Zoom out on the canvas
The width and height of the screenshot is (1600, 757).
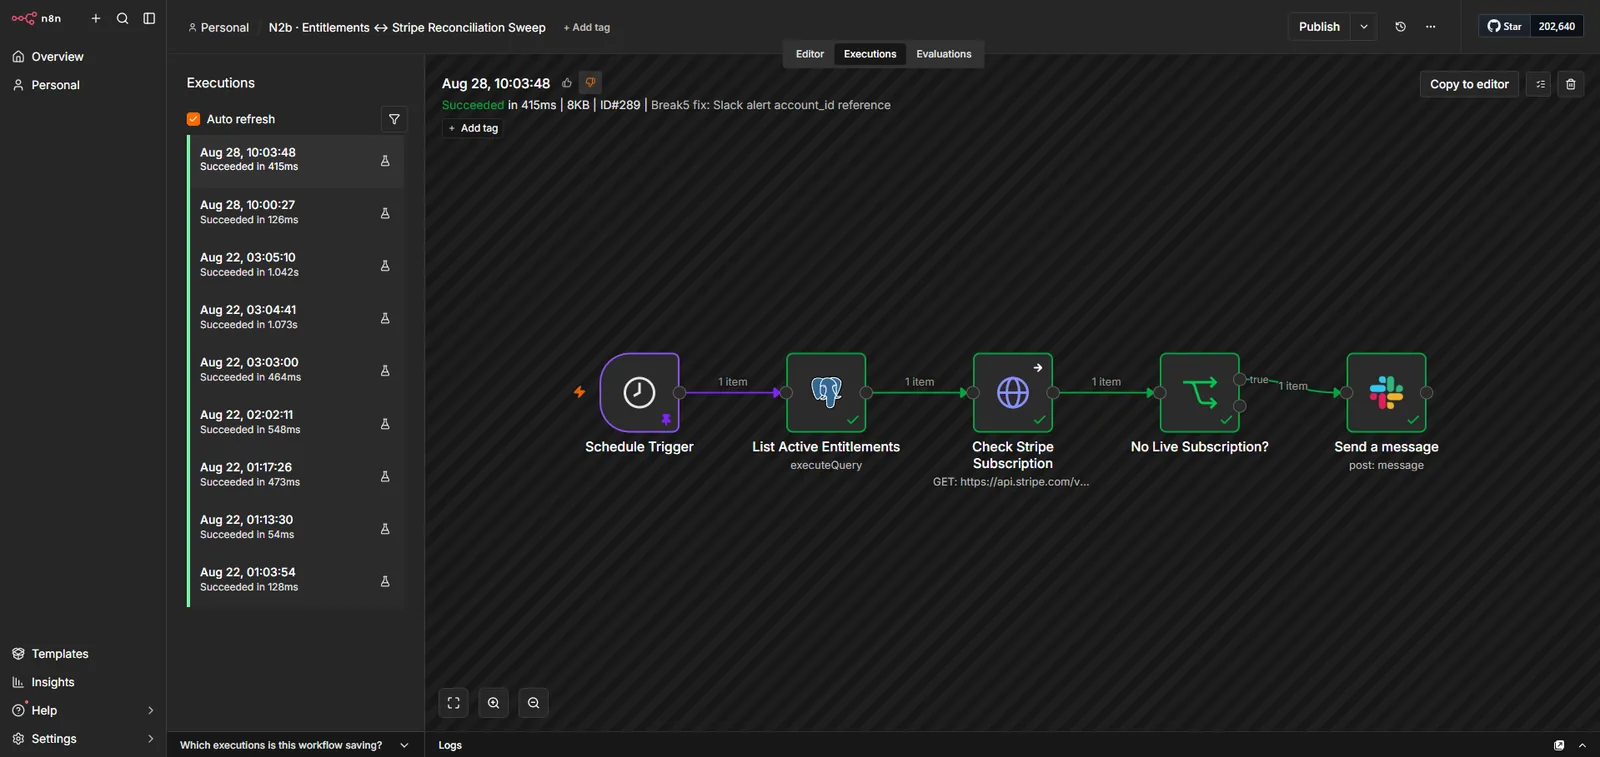click(x=534, y=703)
